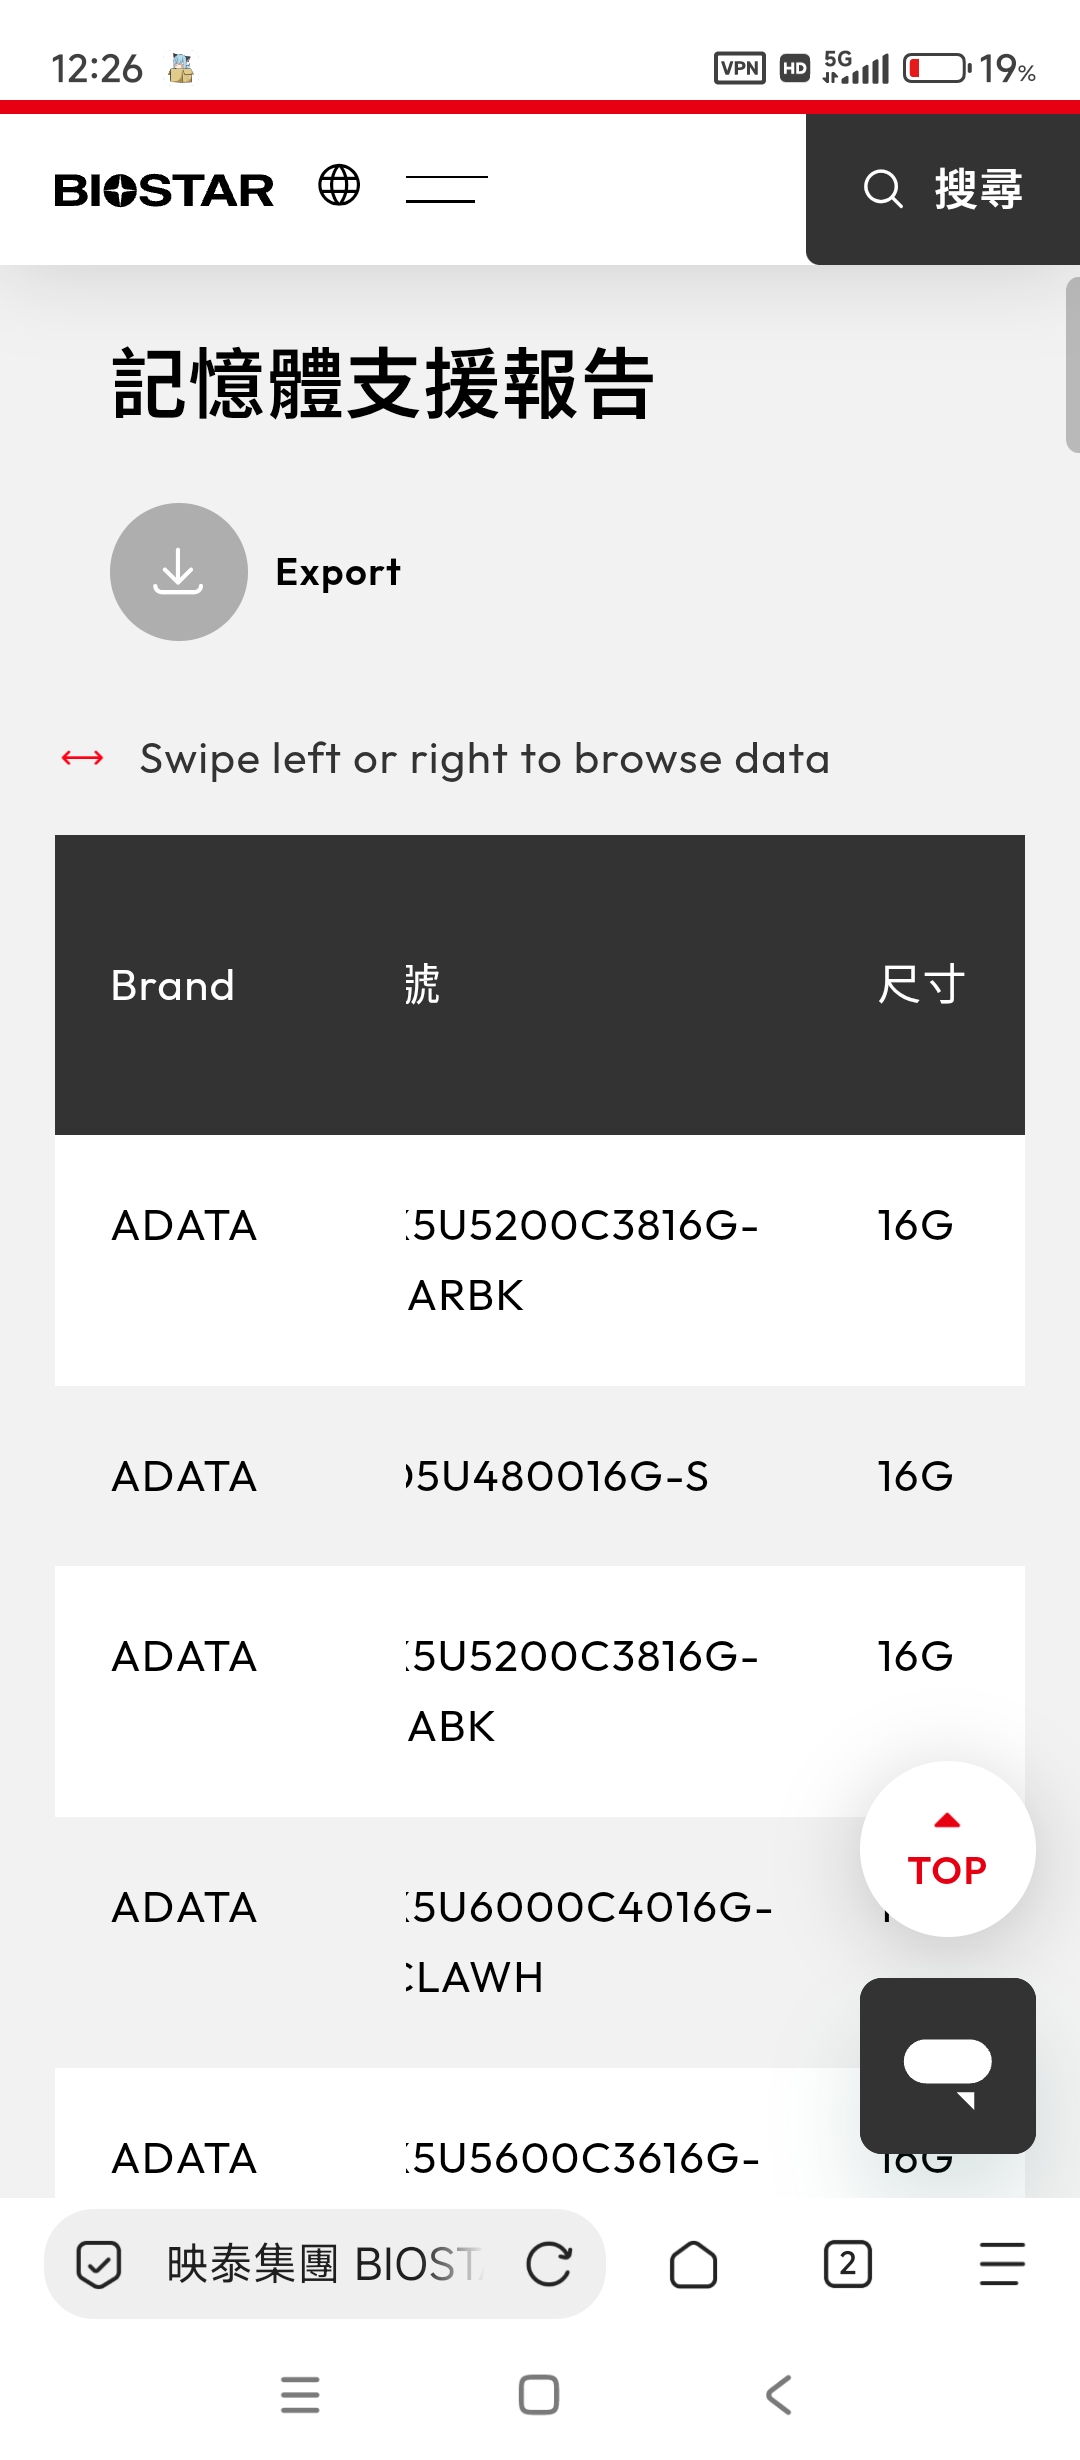Tap the red TOP scroll-up button
Viewport: 1080px width, 2460px height.
pyautogui.click(x=947, y=1849)
